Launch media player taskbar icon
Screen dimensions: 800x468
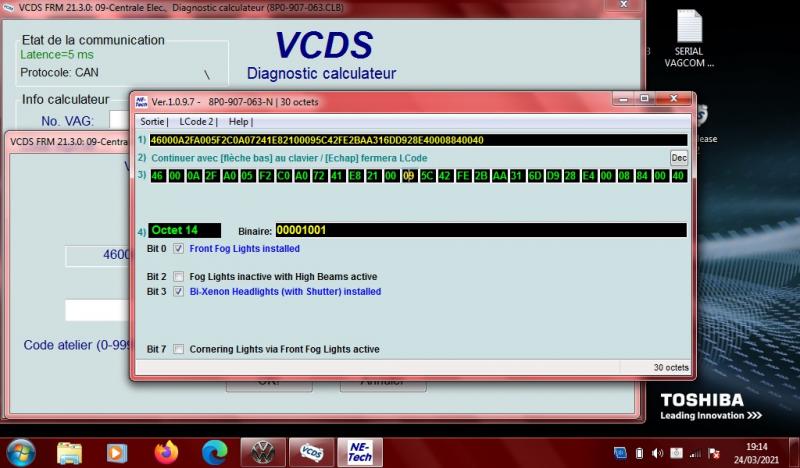coord(116,453)
